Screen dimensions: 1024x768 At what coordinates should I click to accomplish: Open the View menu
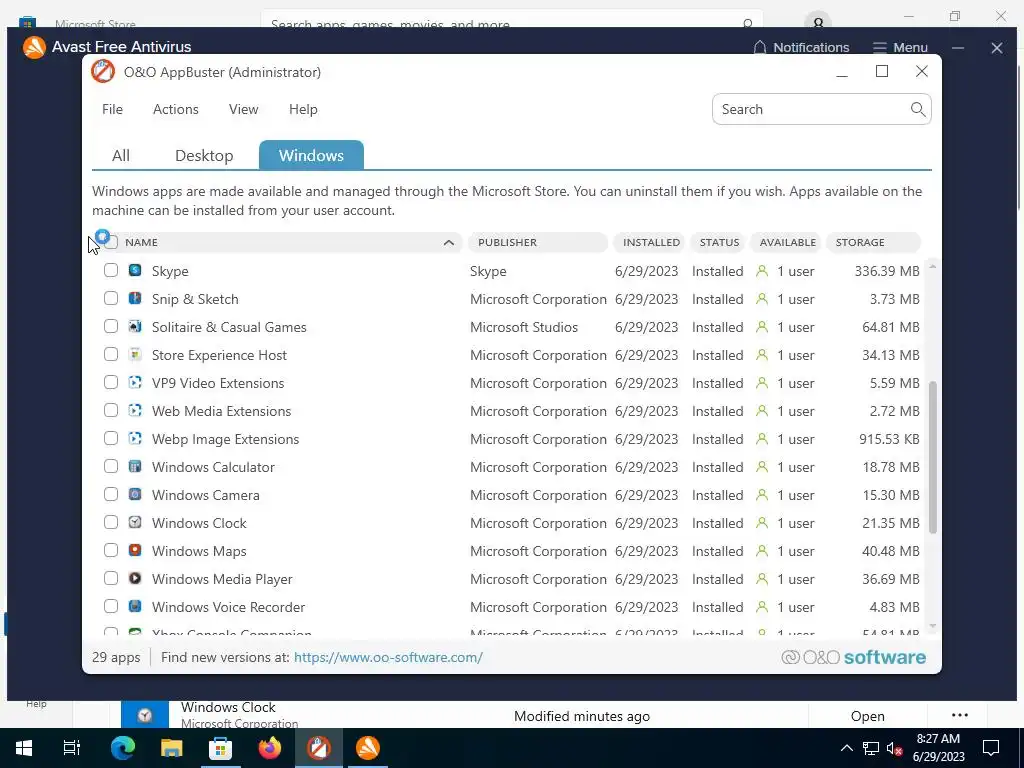244,109
